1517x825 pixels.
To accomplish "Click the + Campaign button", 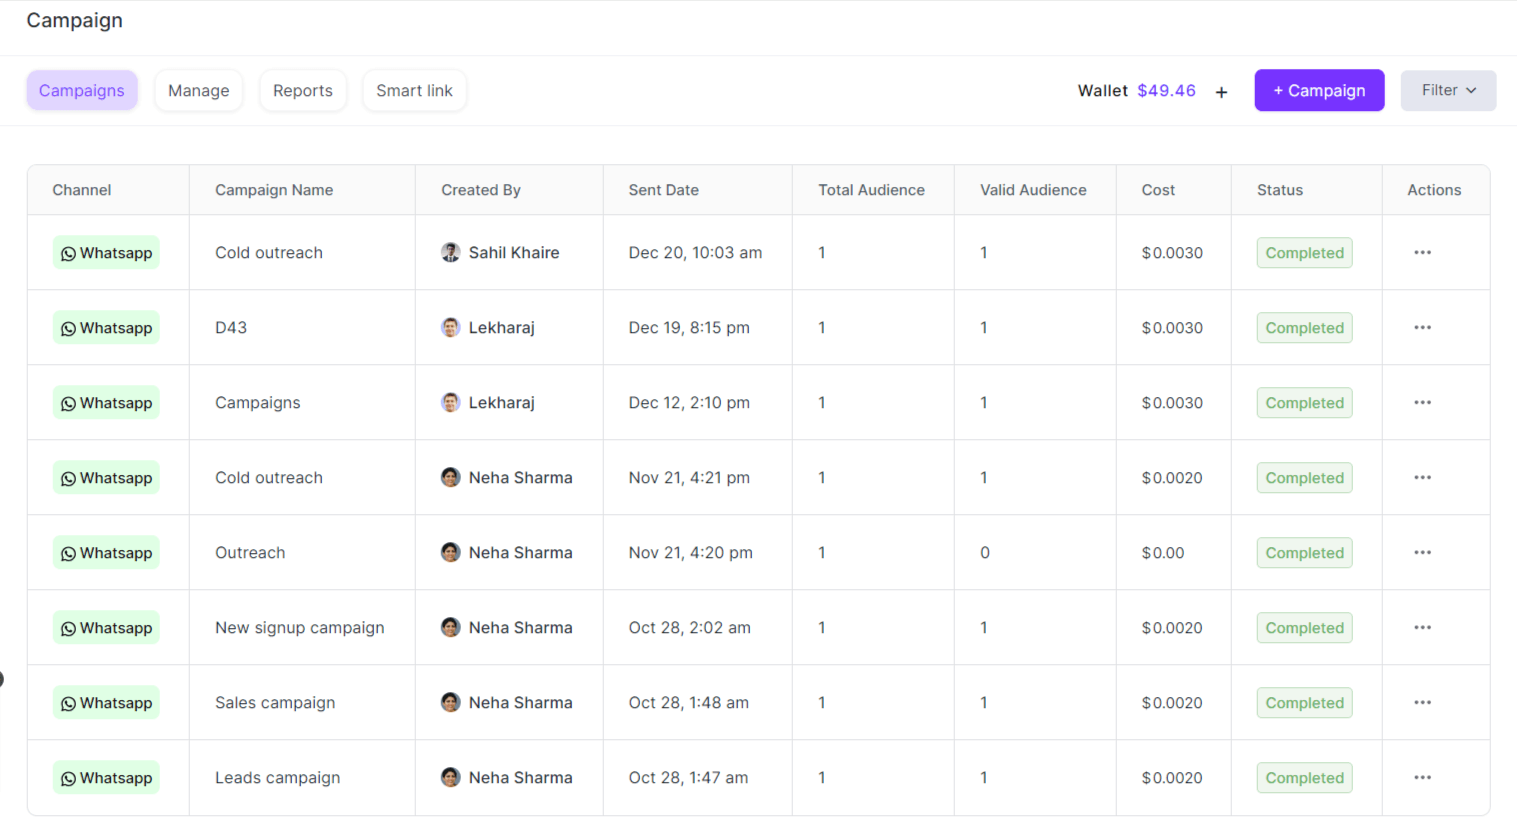I will pos(1319,90).
